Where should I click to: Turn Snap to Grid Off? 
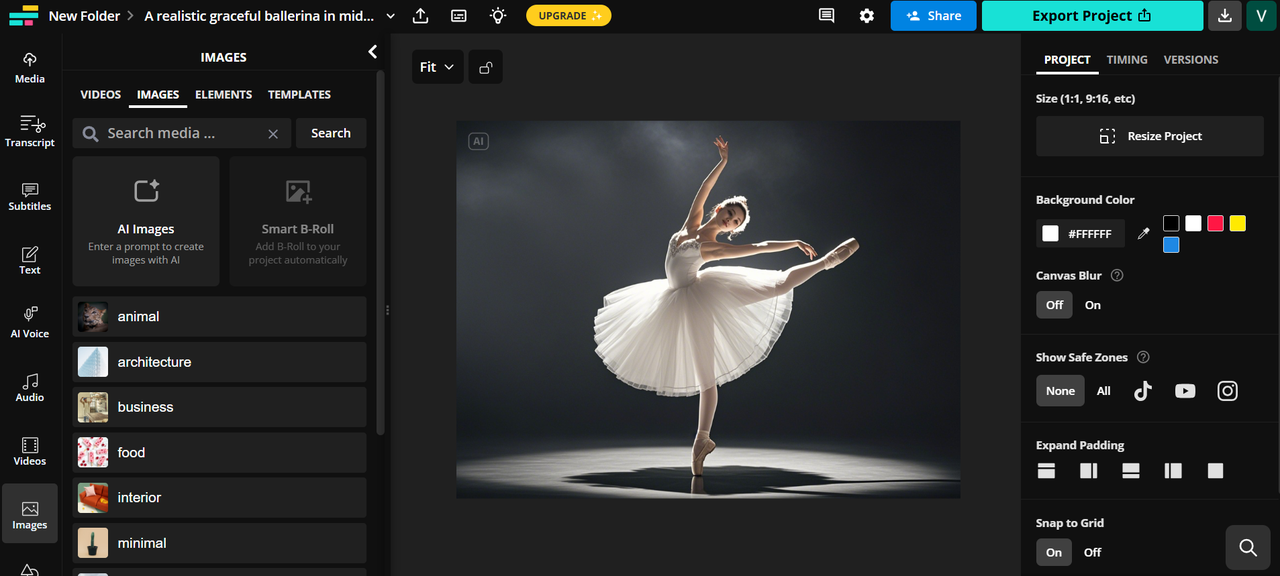point(1093,552)
